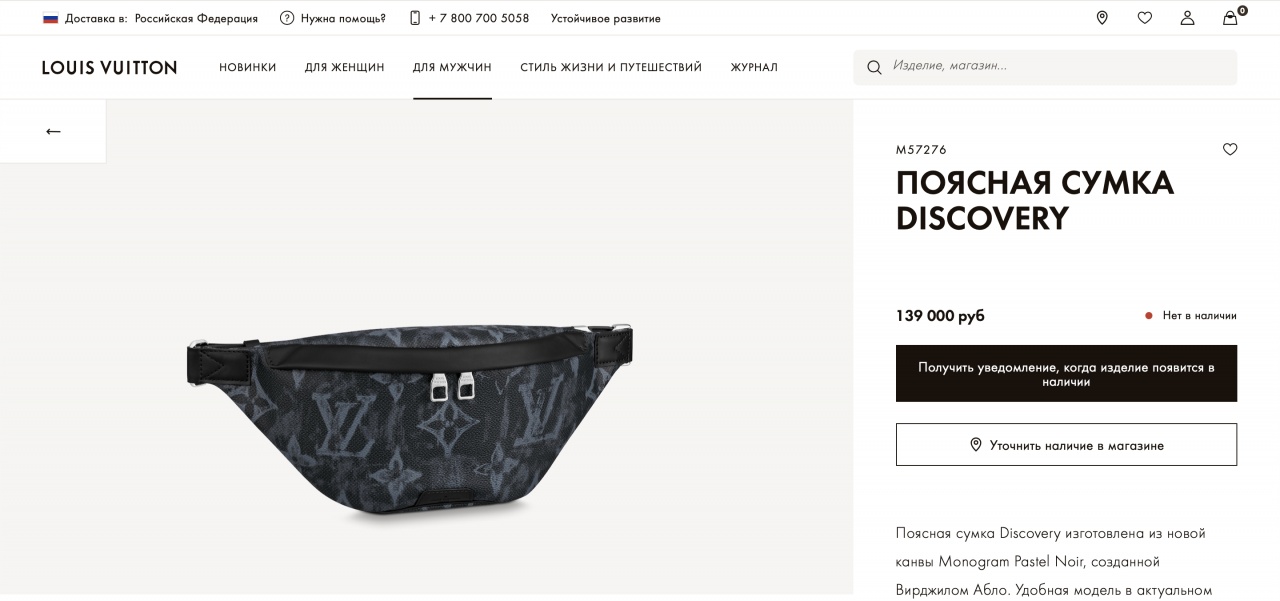The image size is (1280, 601).
Task: Click the back arrow button
Action: coord(53,131)
